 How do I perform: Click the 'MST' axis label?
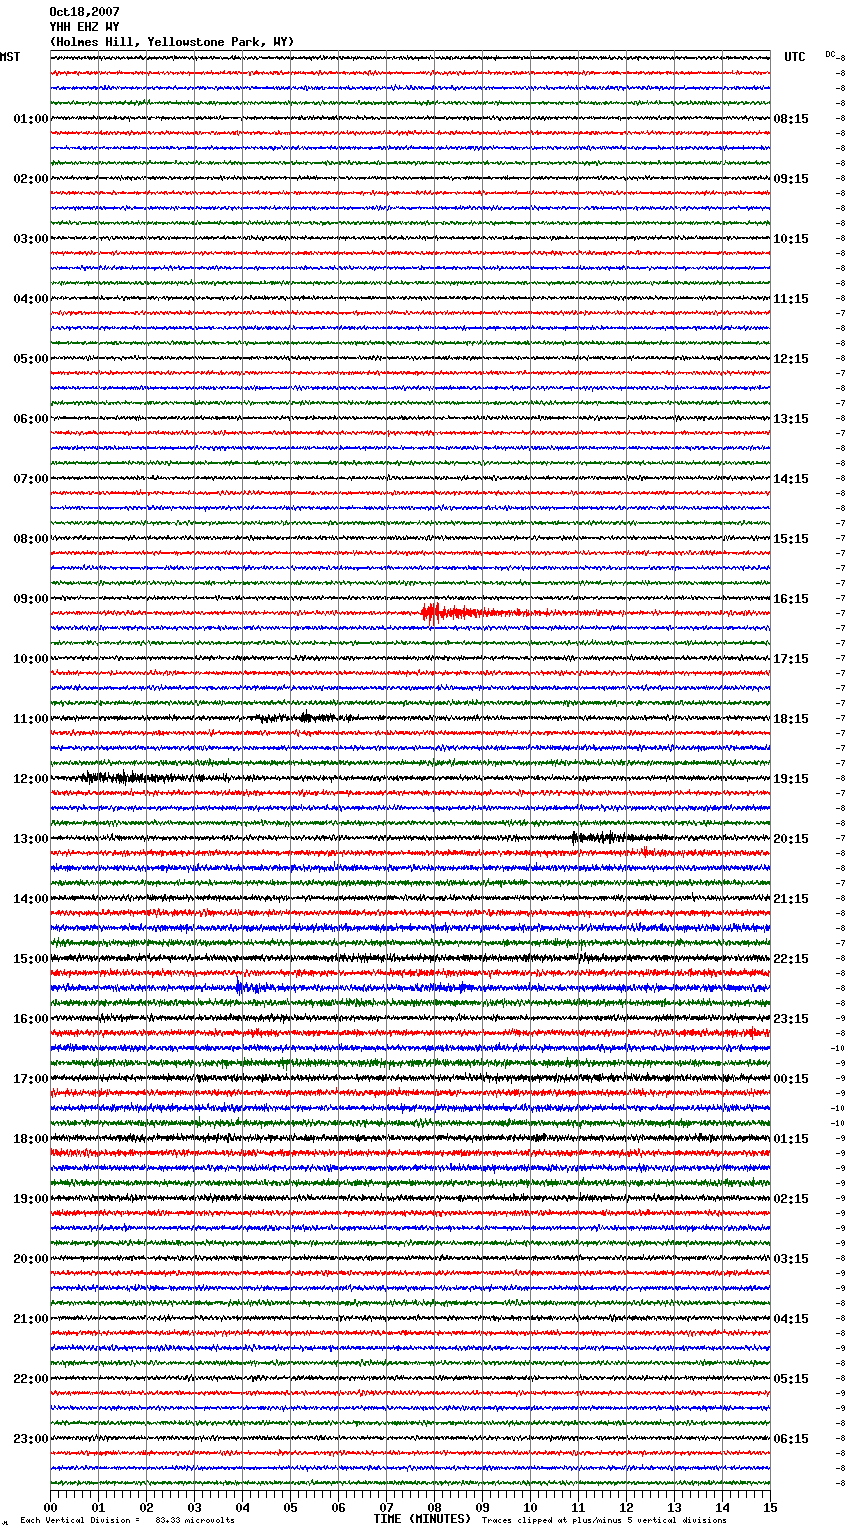click(x=10, y=57)
